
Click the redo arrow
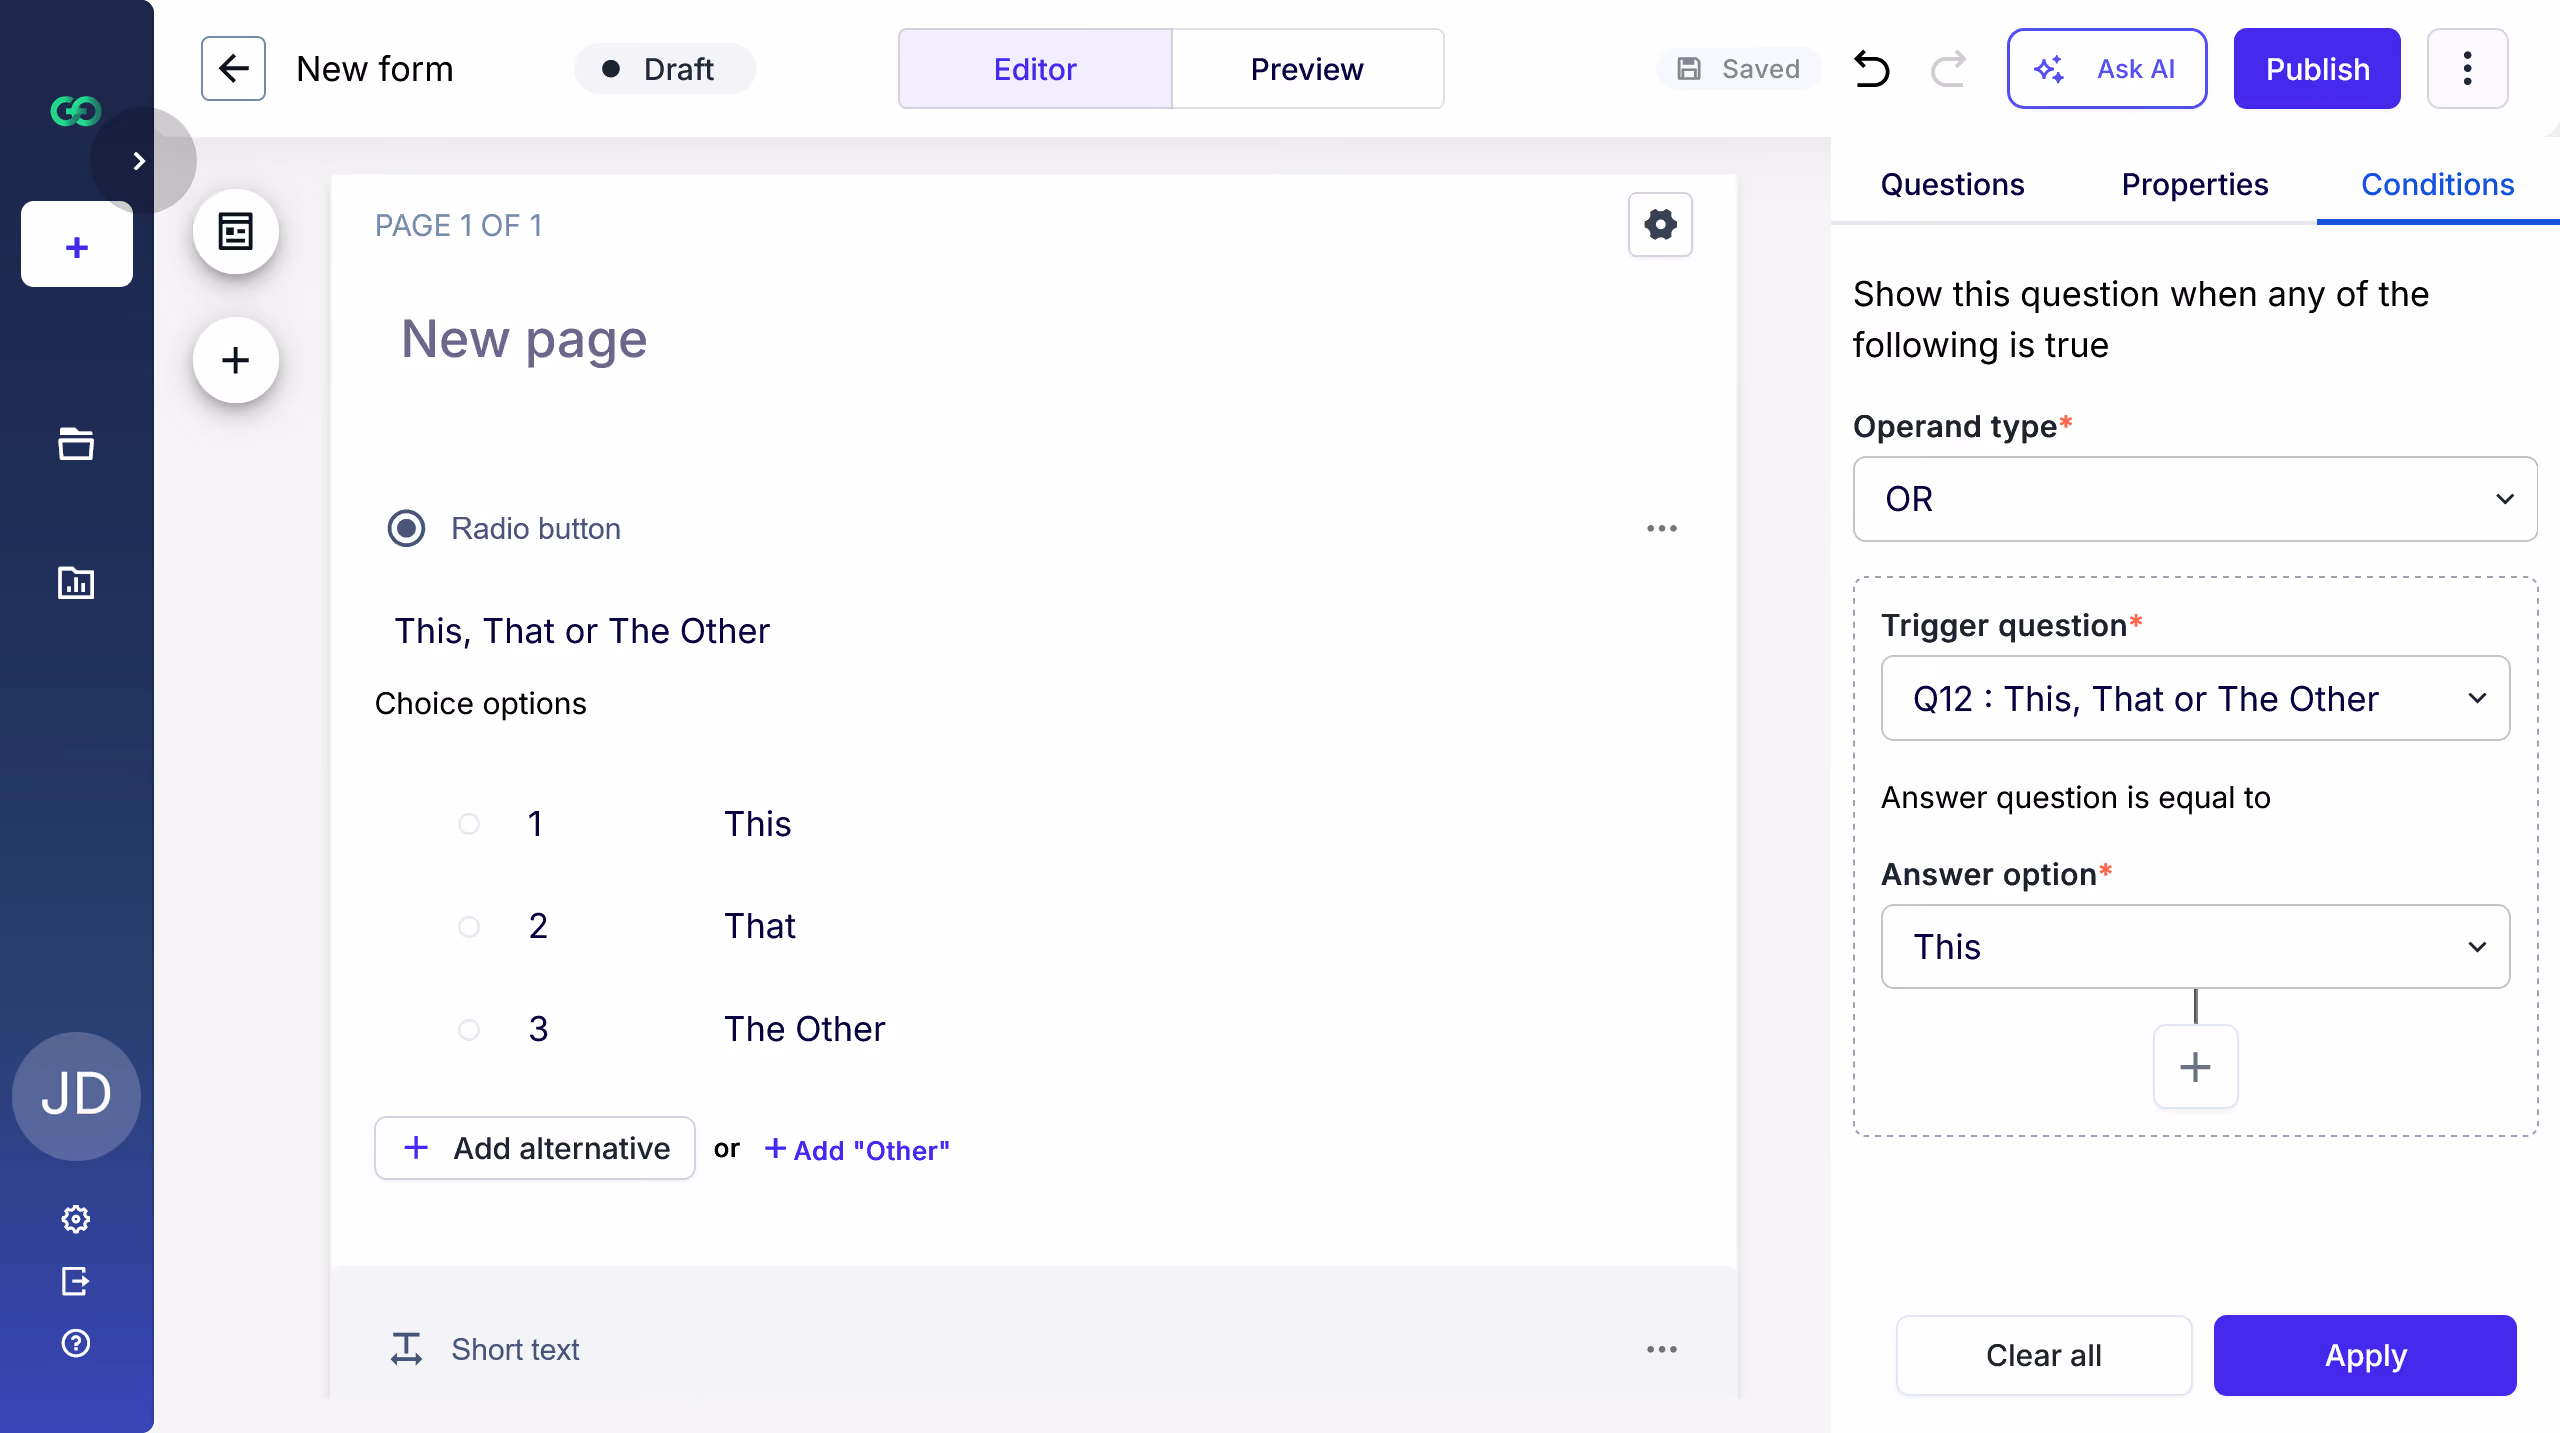[x=1948, y=69]
